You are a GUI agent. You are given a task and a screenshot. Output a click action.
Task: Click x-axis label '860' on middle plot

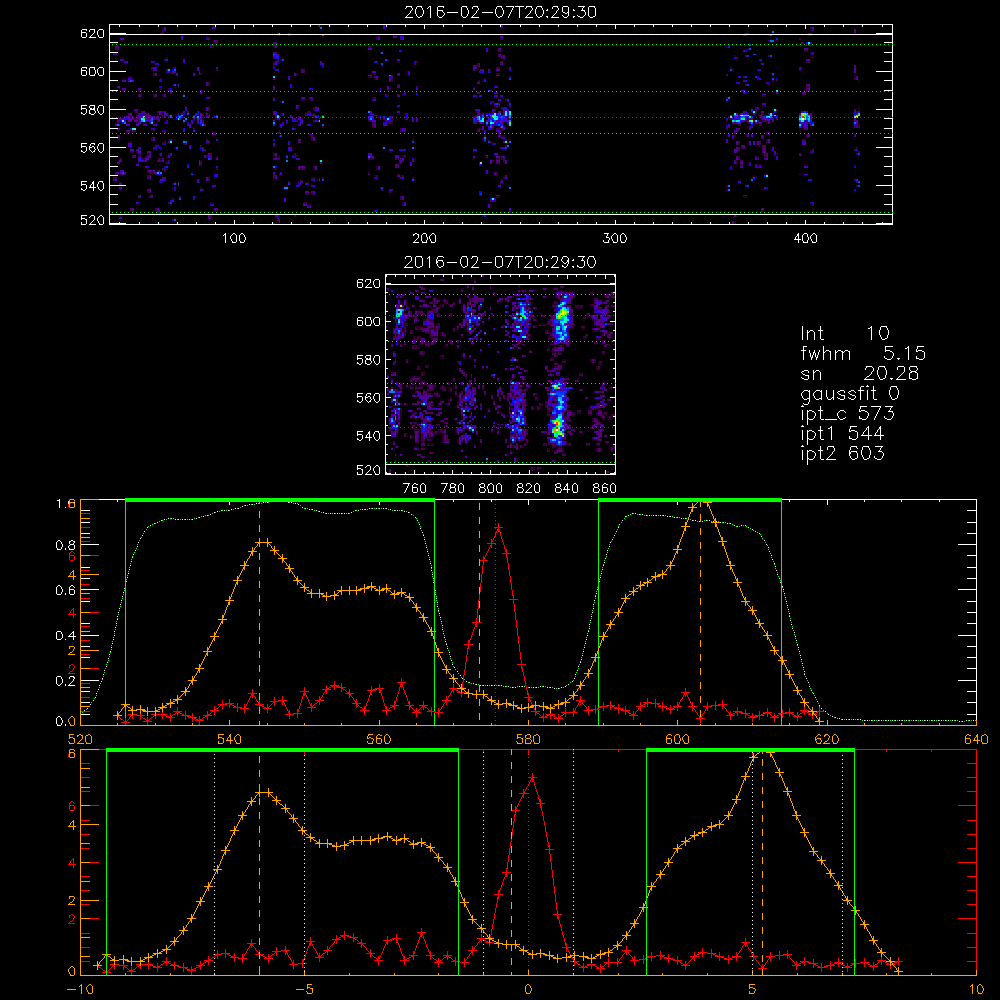click(605, 489)
